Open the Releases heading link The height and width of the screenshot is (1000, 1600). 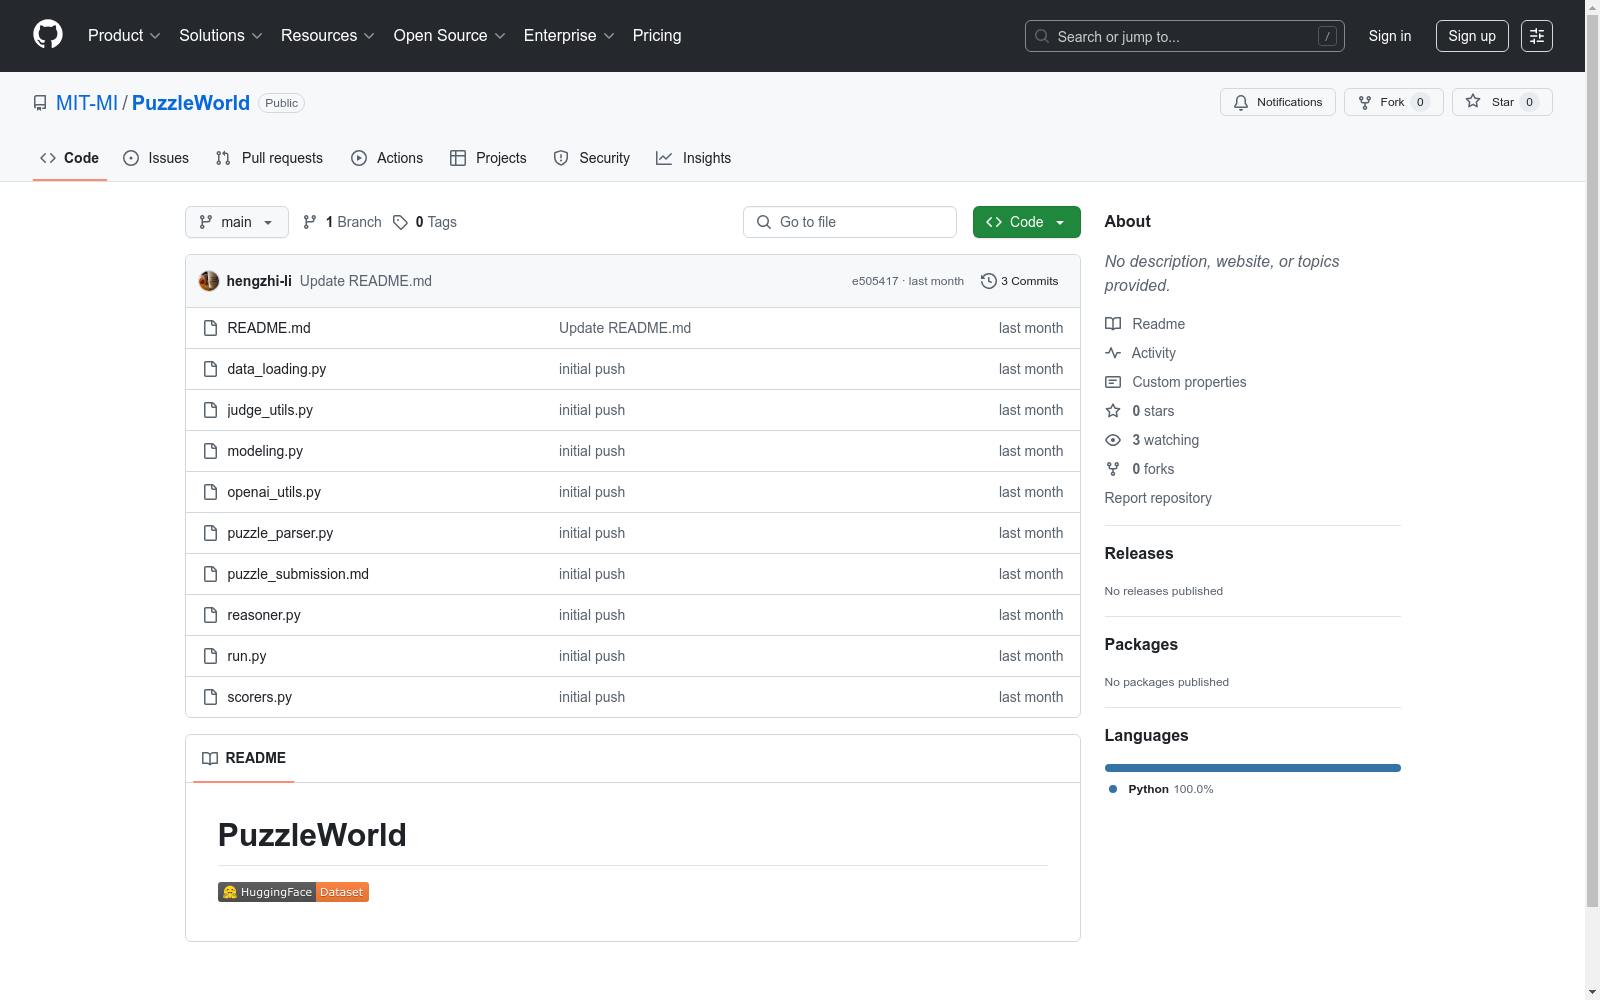point(1139,554)
